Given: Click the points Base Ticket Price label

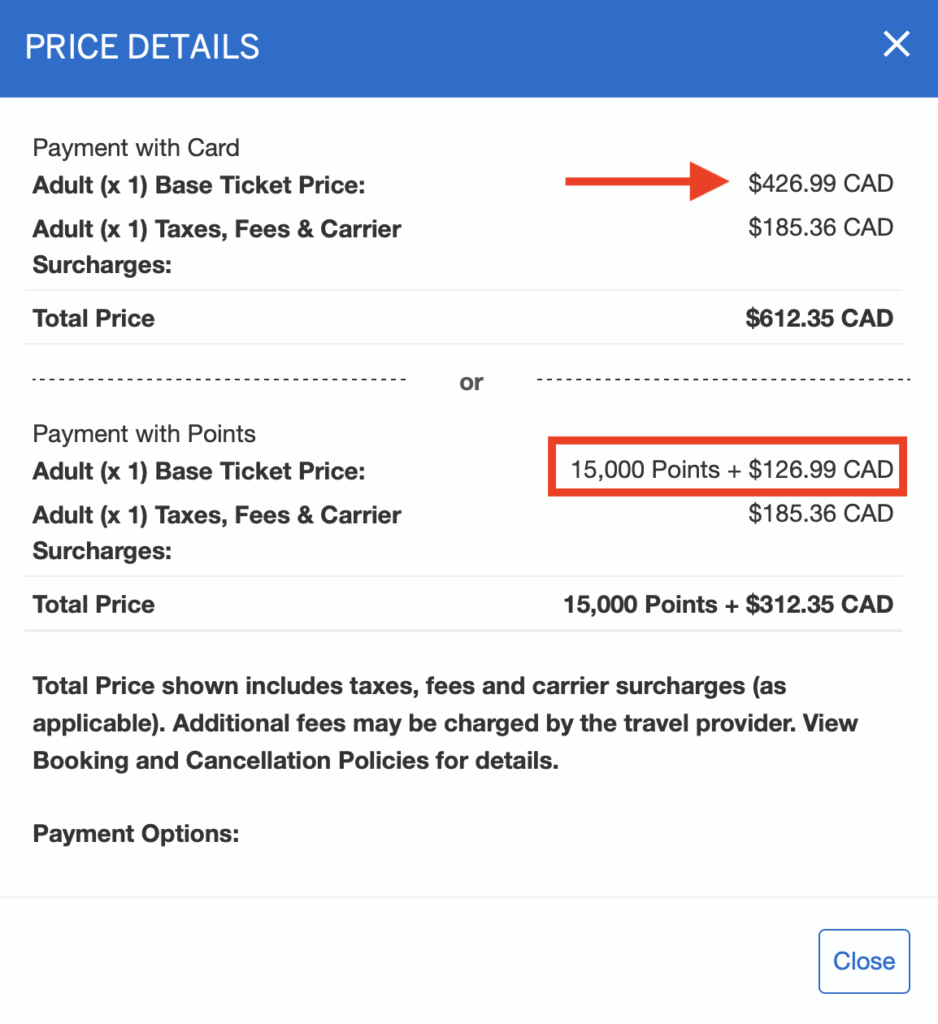Looking at the screenshot, I should [x=199, y=471].
